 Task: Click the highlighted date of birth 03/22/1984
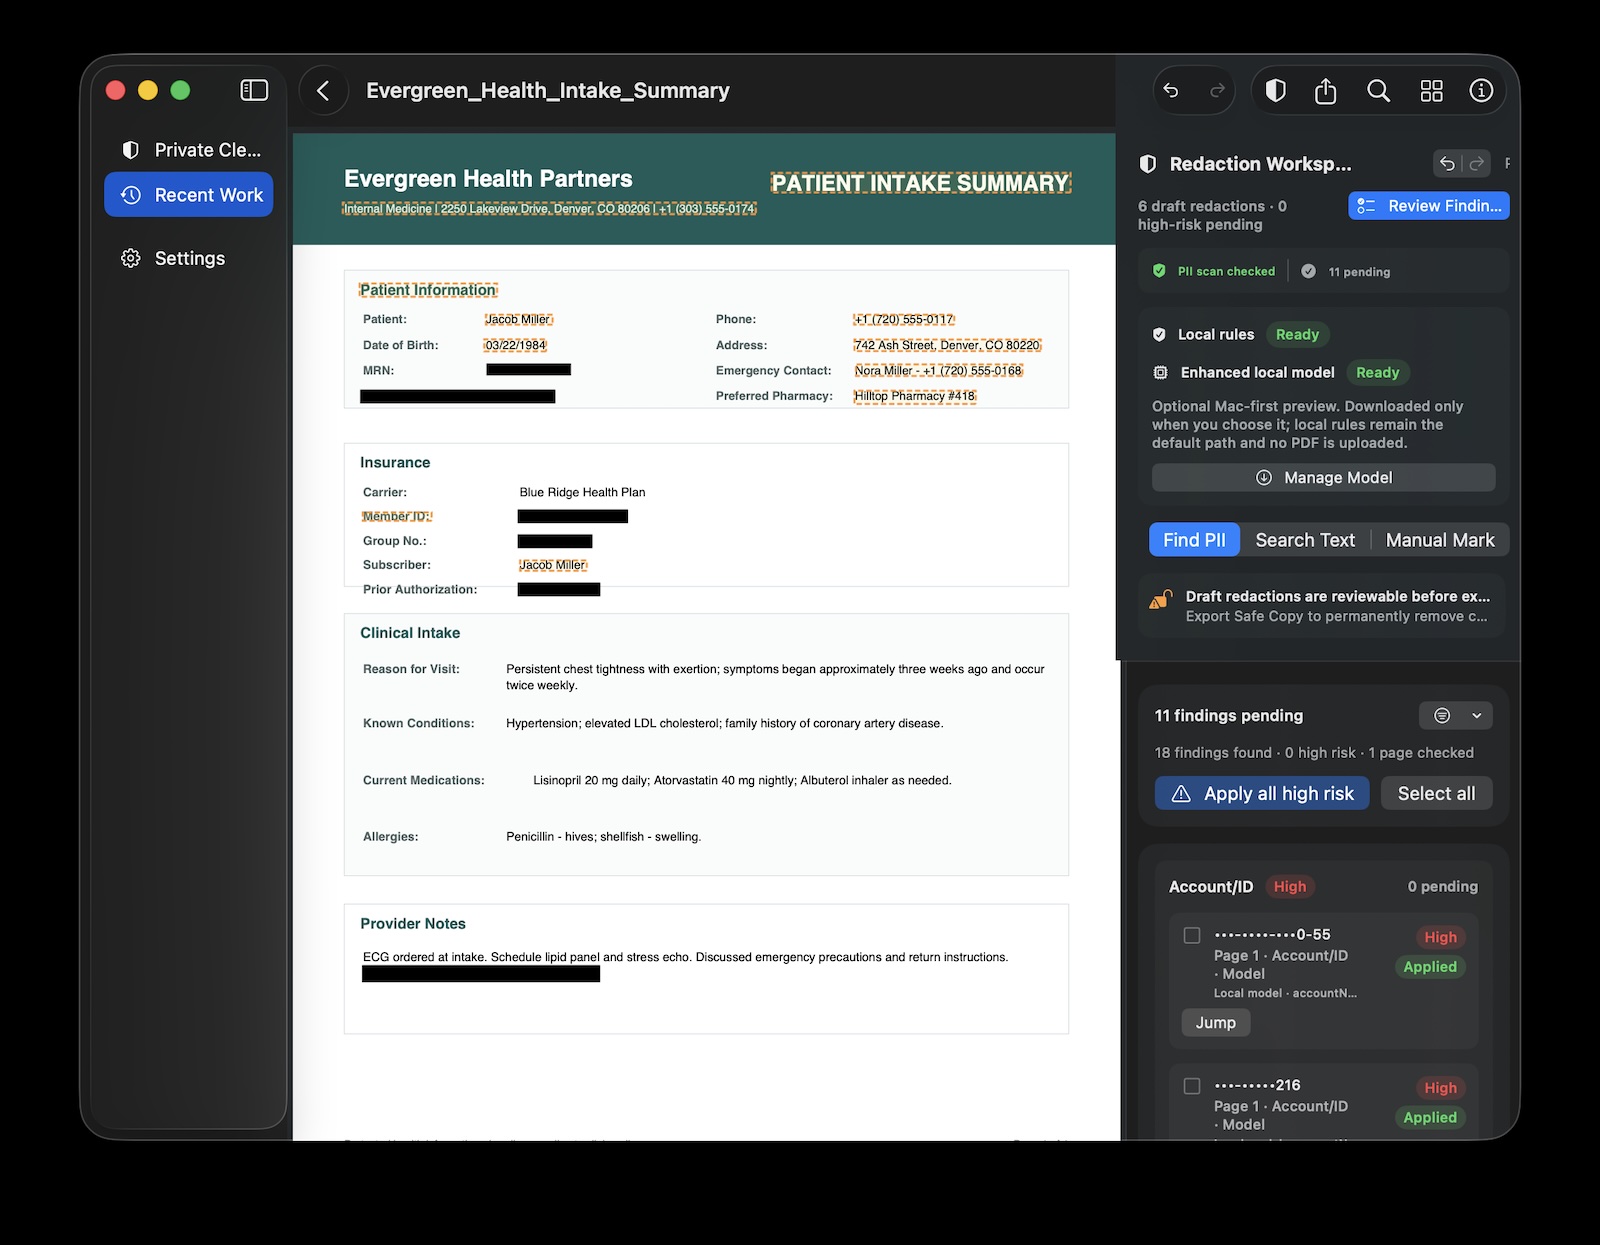pyautogui.click(x=515, y=345)
